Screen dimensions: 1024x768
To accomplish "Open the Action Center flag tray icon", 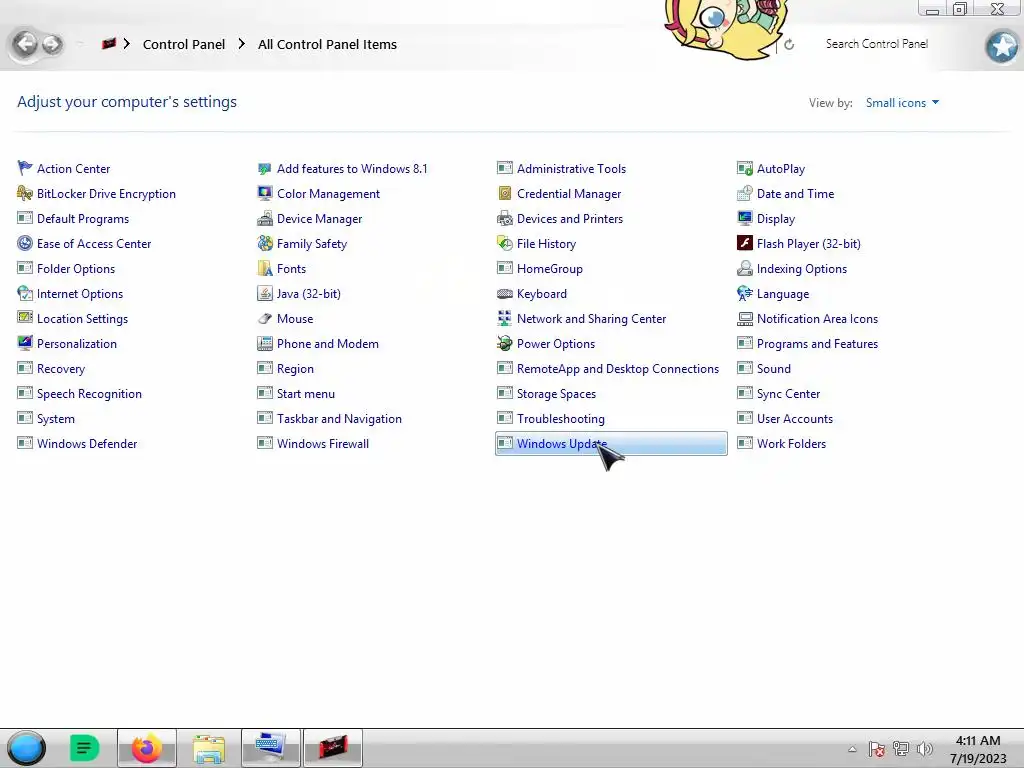I will 876,749.
